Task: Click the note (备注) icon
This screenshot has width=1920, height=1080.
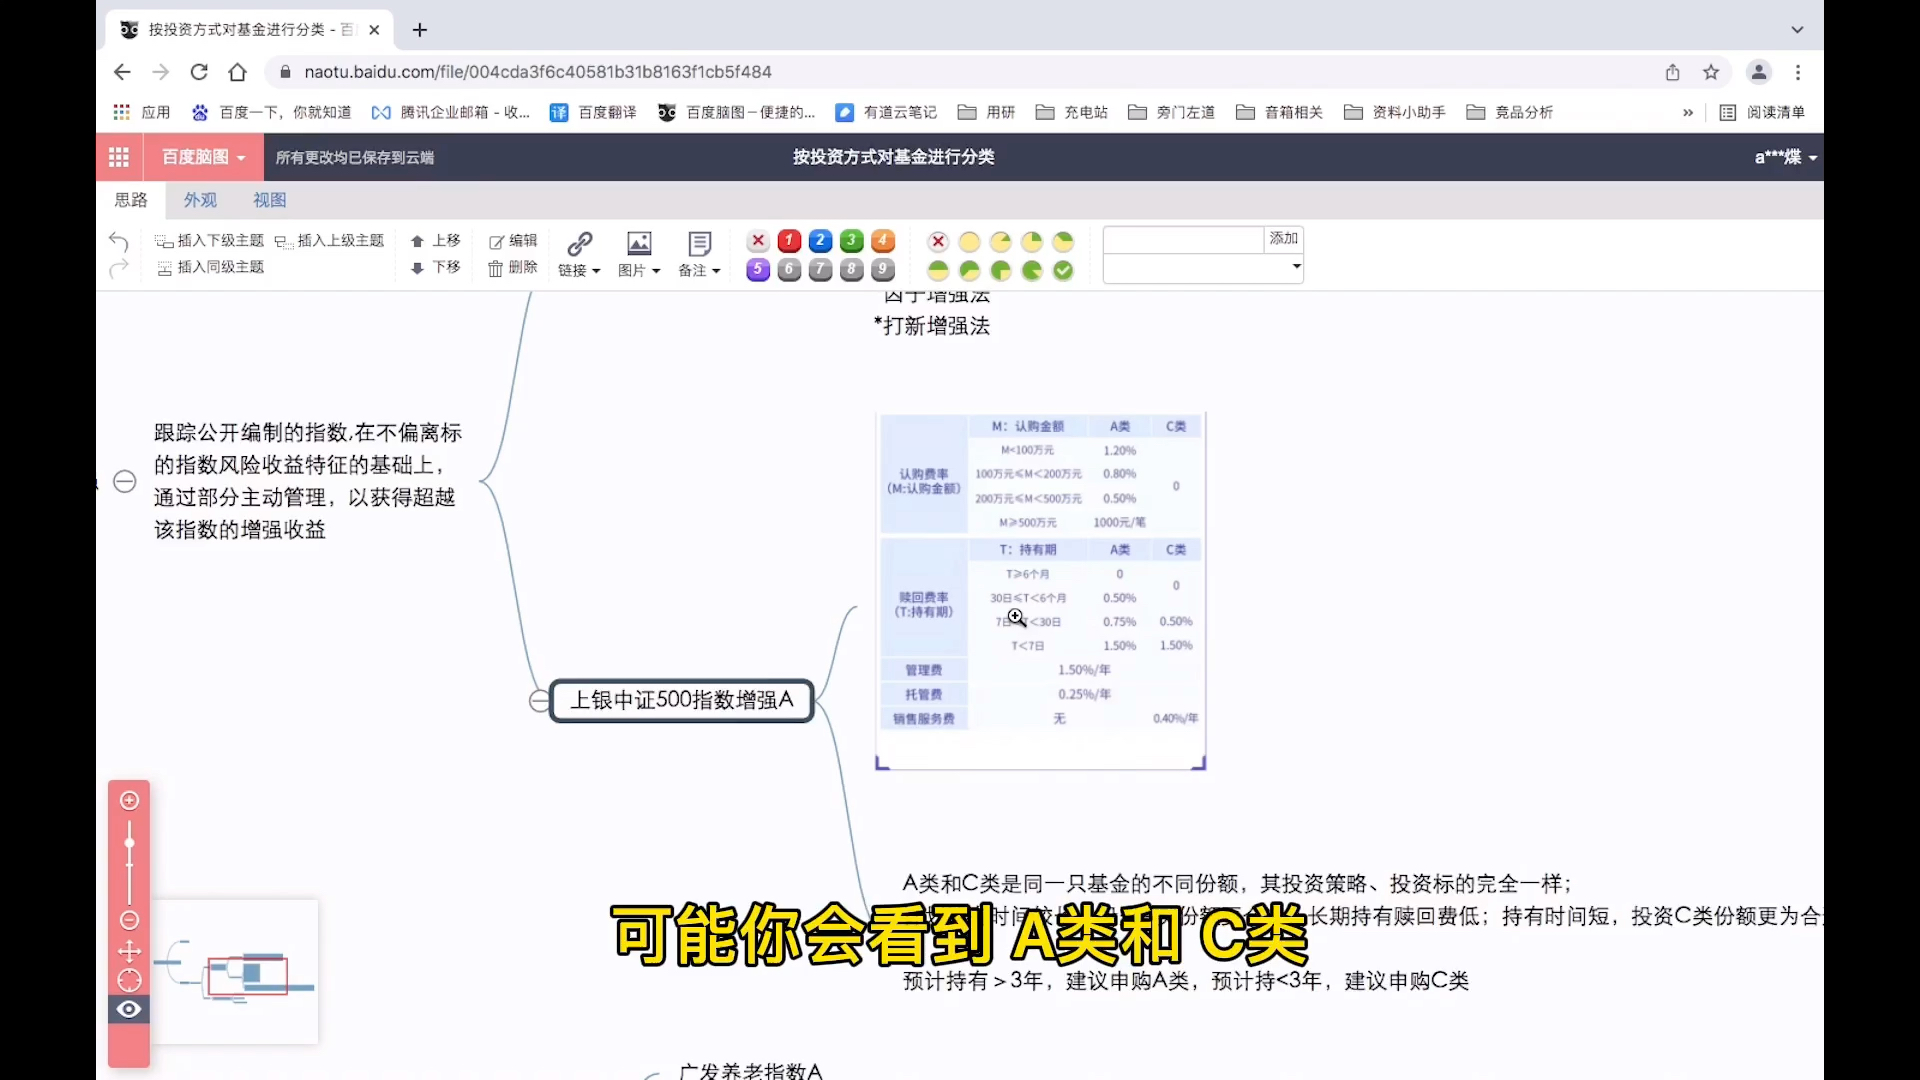Action: tap(699, 243)
